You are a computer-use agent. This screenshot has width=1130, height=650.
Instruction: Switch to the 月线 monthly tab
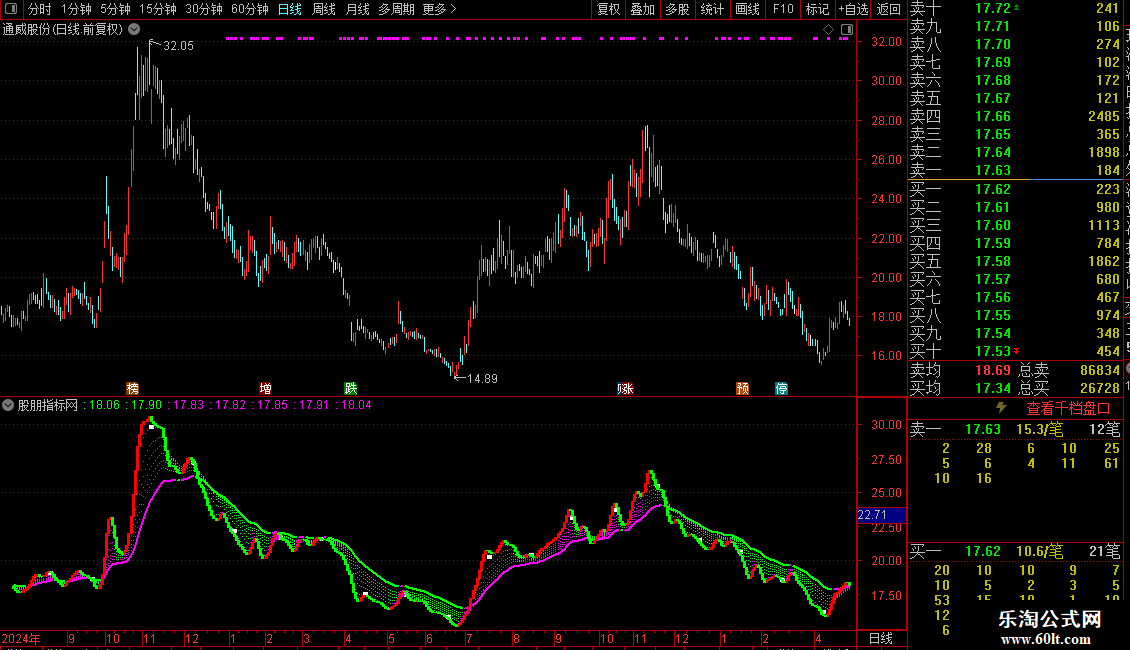(357, 9)
